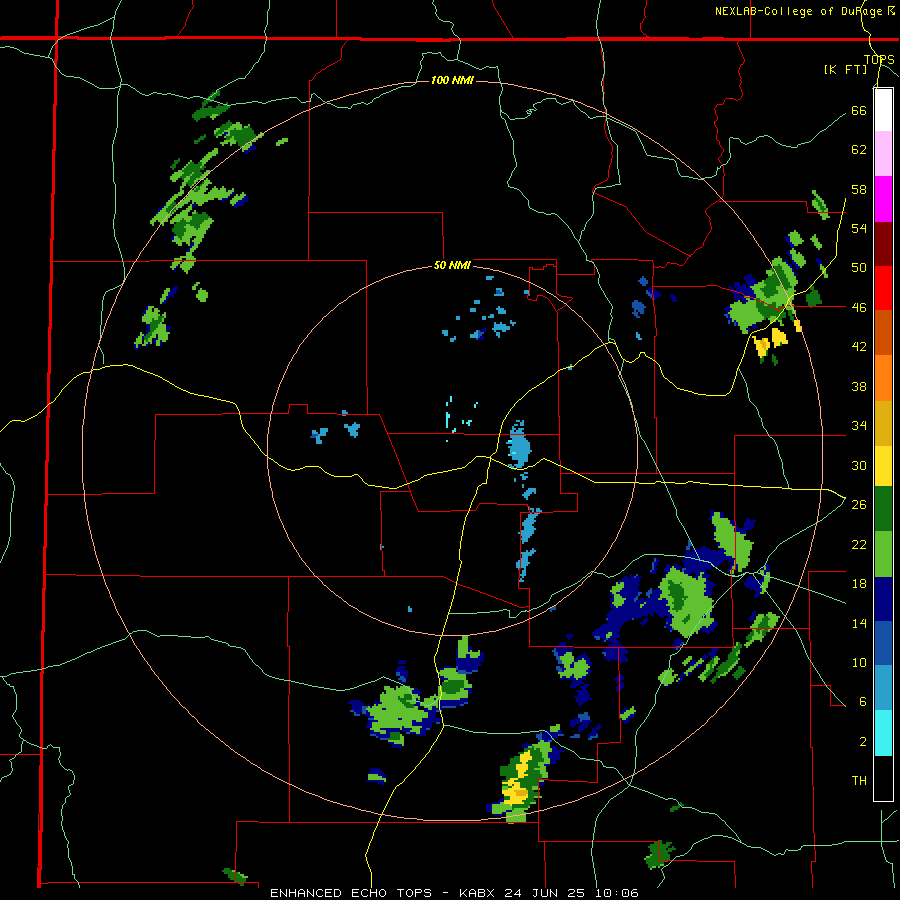900x900 pixels.
Task: Click the '54' legend value
Action: tap(859, 228)
